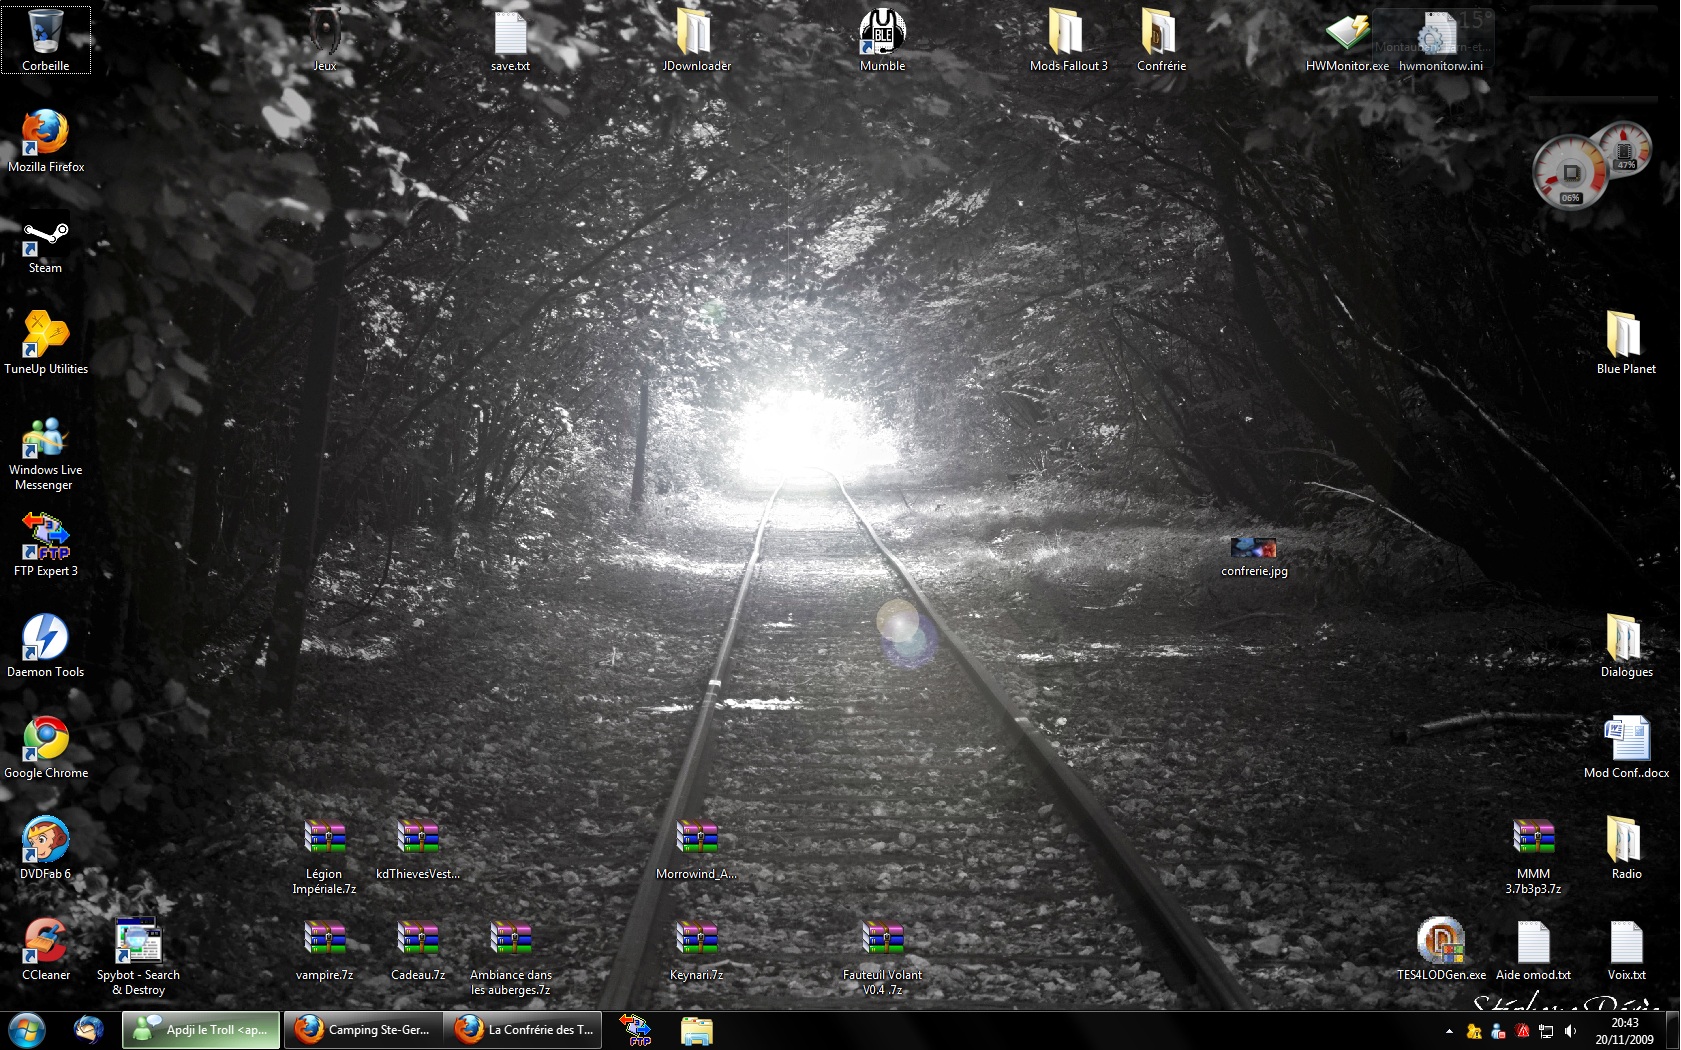The height and width of the screenshot is (1050, 1681).
Task: Select the Morrowind_A... archive
Action: 696,848
